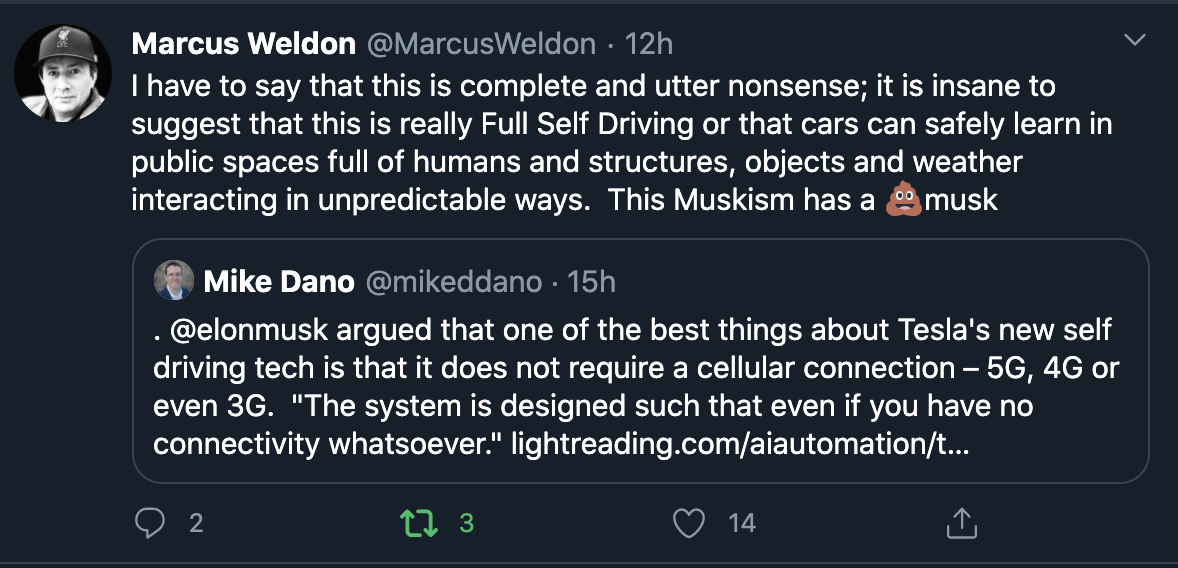Click the share tweet icon
The image size is (1178, 568).
point(959,522)
